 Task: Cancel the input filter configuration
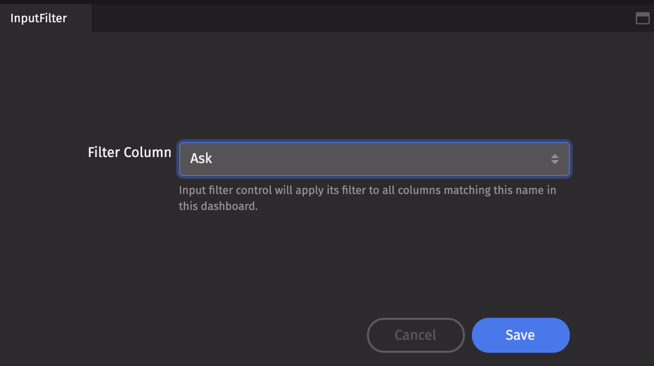(x=415, y=335)
